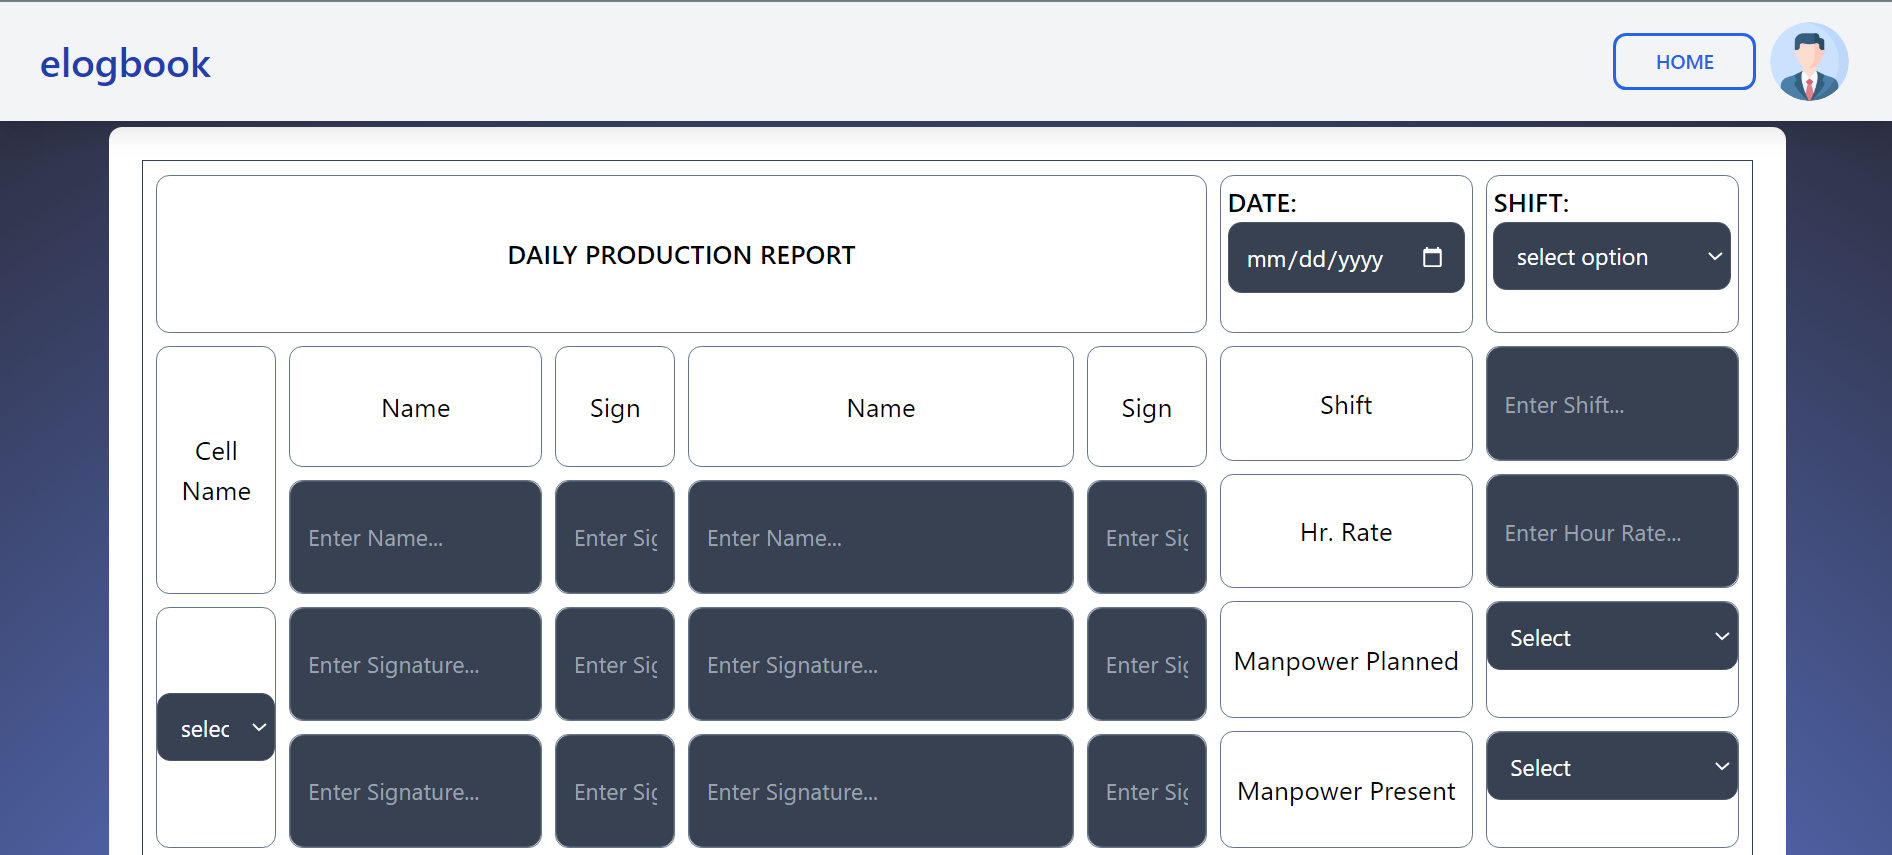Click the Cell Name label
Screen dimensions: 1892x855
[216, 471]
